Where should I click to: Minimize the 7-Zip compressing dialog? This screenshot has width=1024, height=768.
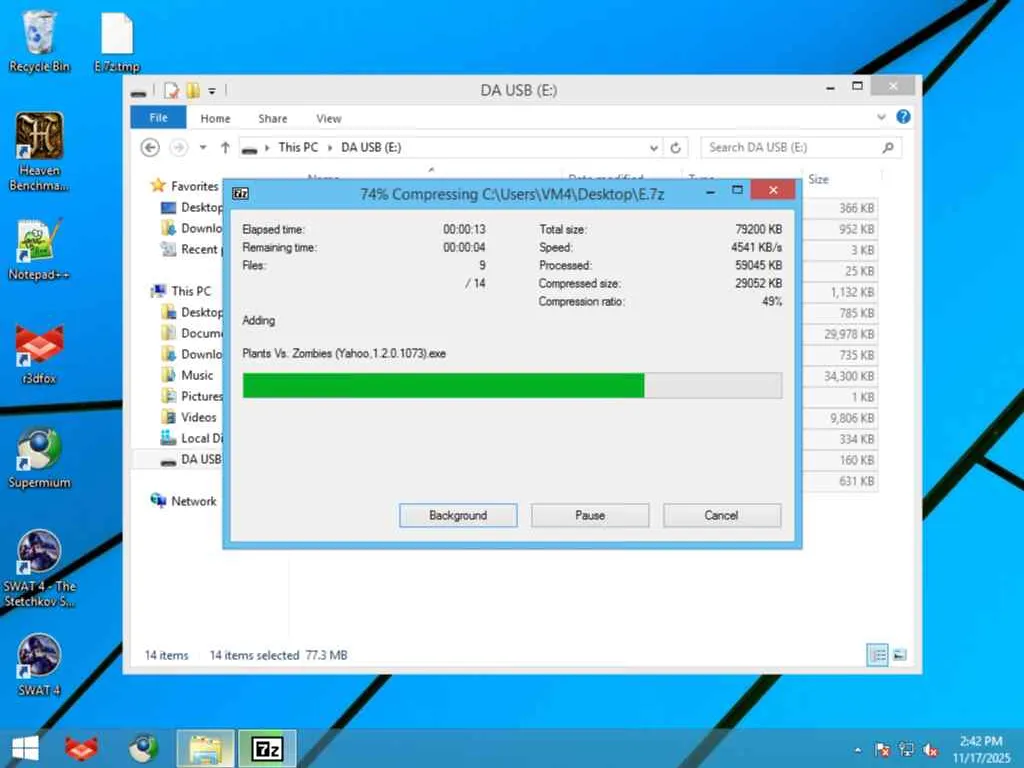(x=710, y=191)
